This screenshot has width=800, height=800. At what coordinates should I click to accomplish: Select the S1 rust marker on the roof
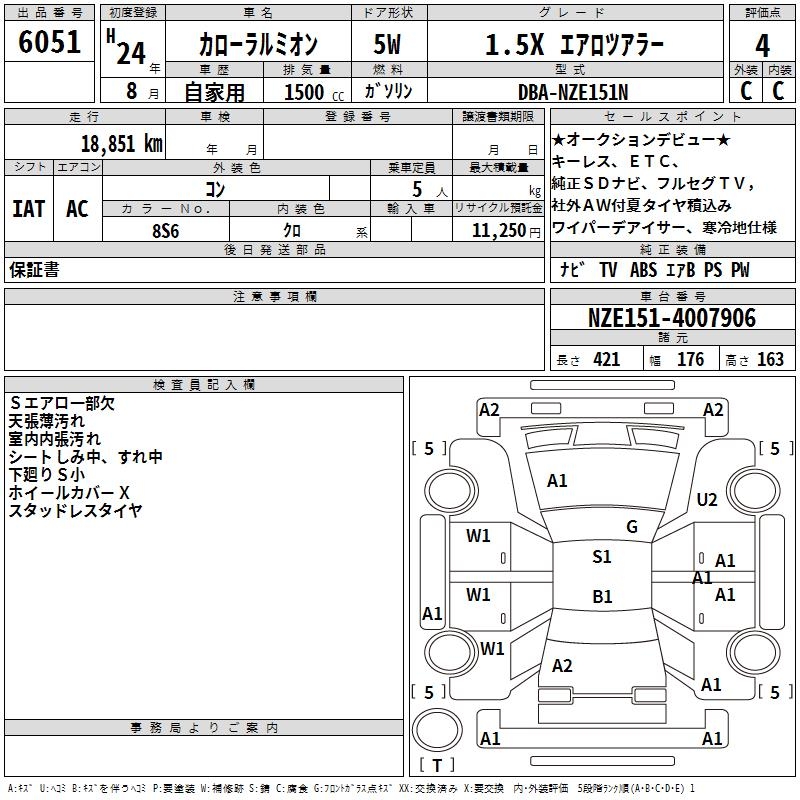pyautogui.click(x=601, y=557)
